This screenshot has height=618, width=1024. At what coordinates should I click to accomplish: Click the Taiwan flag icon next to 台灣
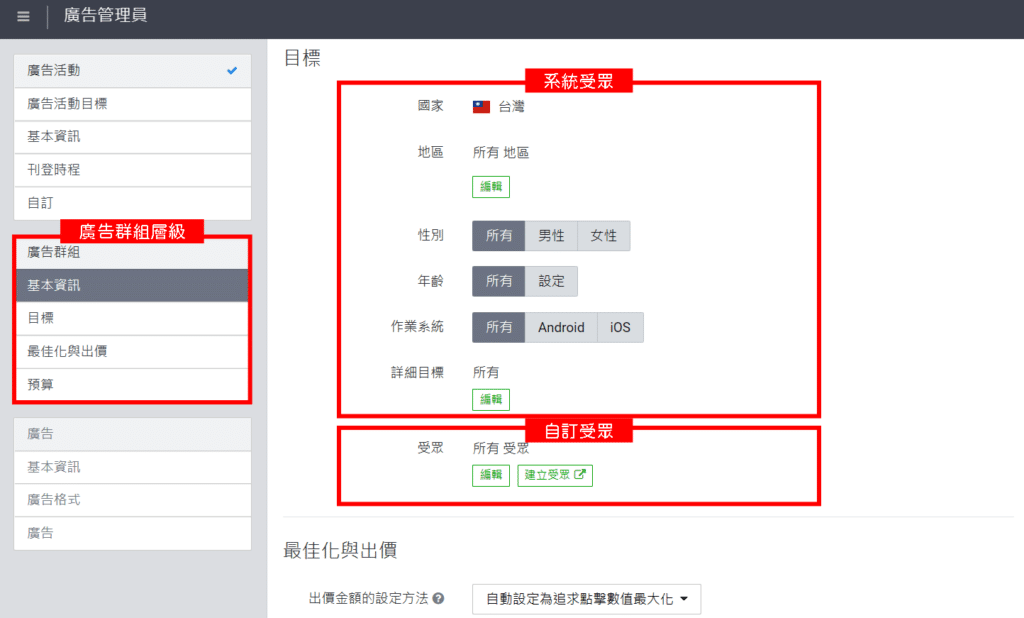(x=479, y=105)
